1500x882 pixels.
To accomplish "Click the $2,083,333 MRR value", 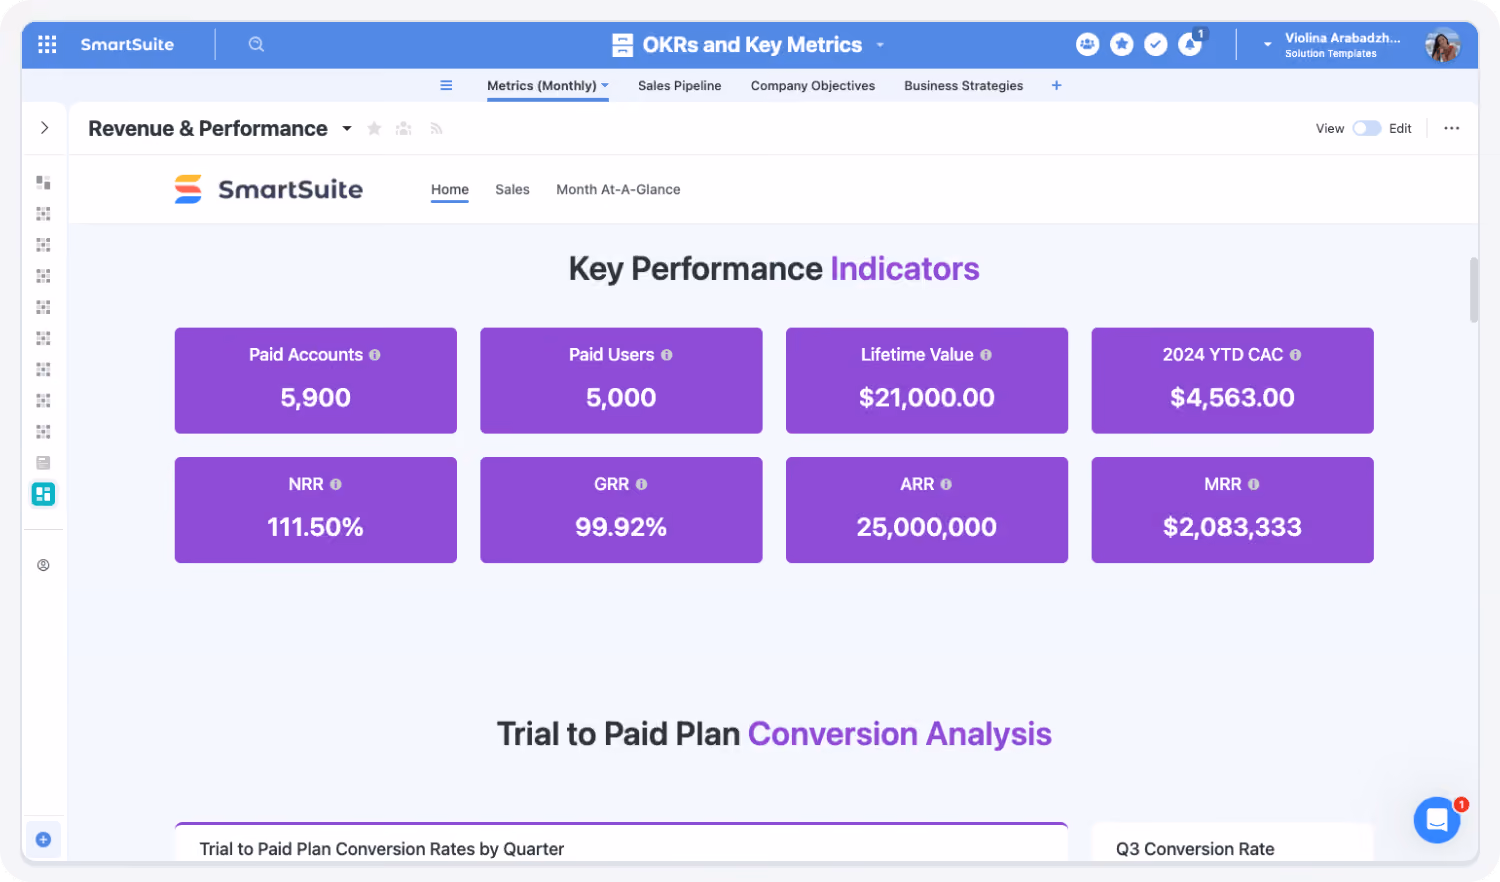I will pyautogui.click(x=1232, y=527).
